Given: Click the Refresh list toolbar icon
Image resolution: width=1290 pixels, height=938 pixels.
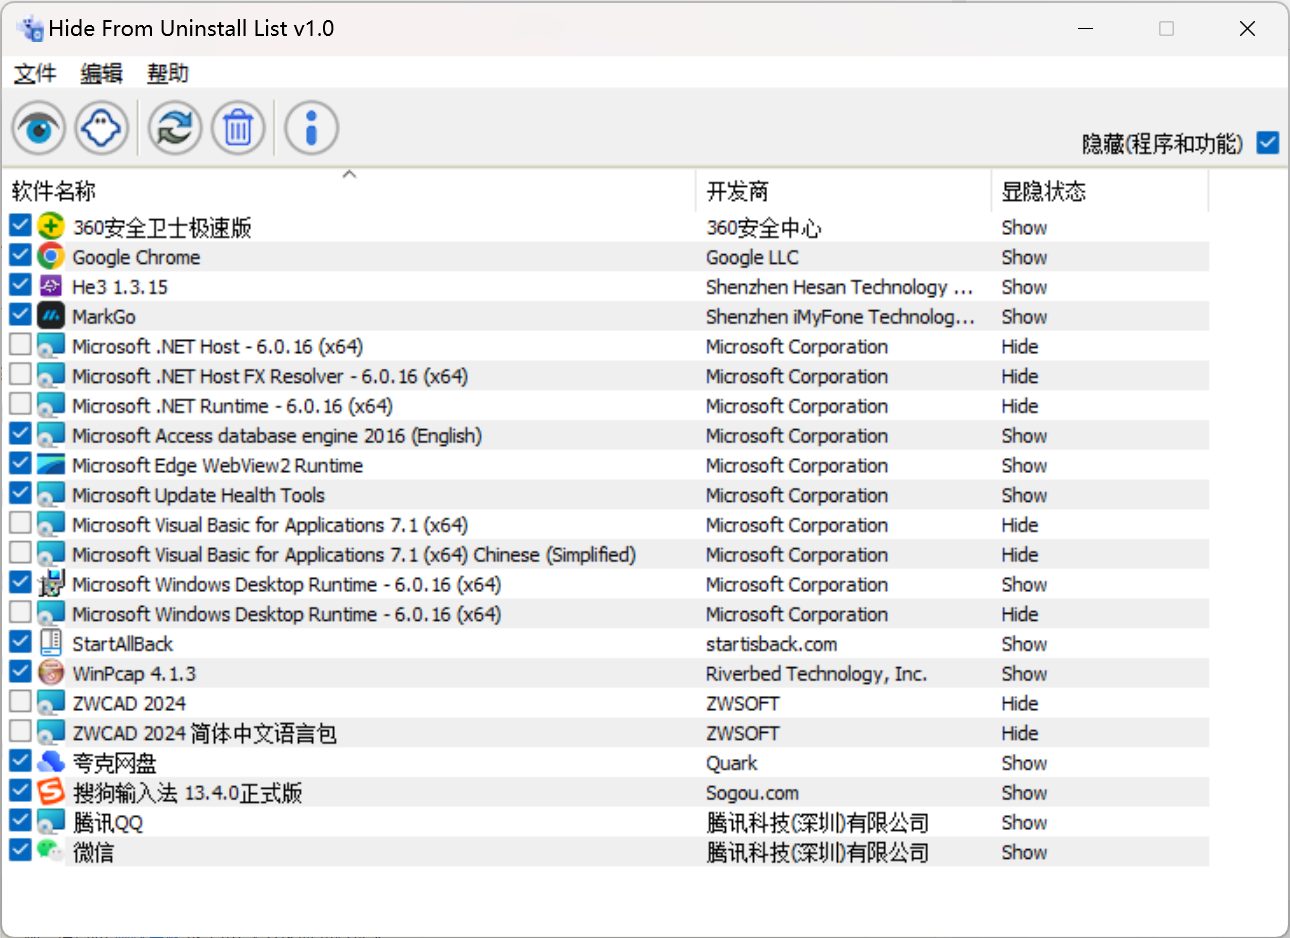Looking at the screenshot, I should tap(175, 128).
